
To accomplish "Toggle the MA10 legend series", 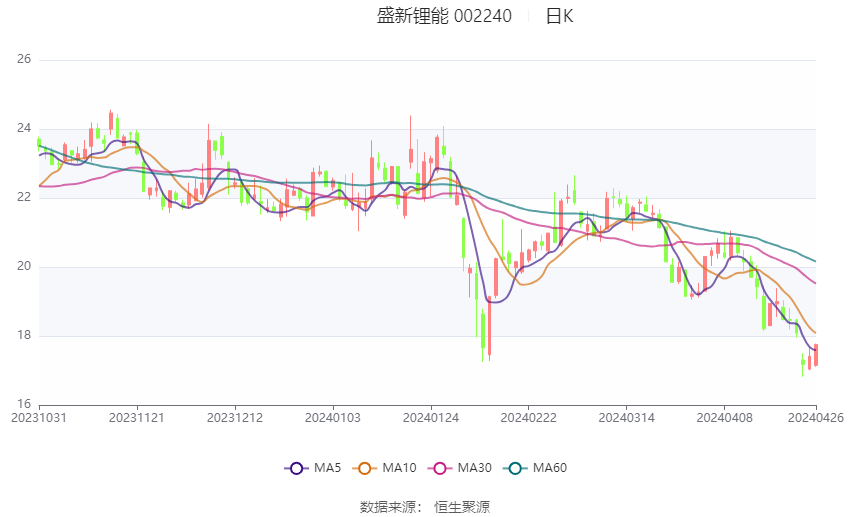I will click(384, 468).
